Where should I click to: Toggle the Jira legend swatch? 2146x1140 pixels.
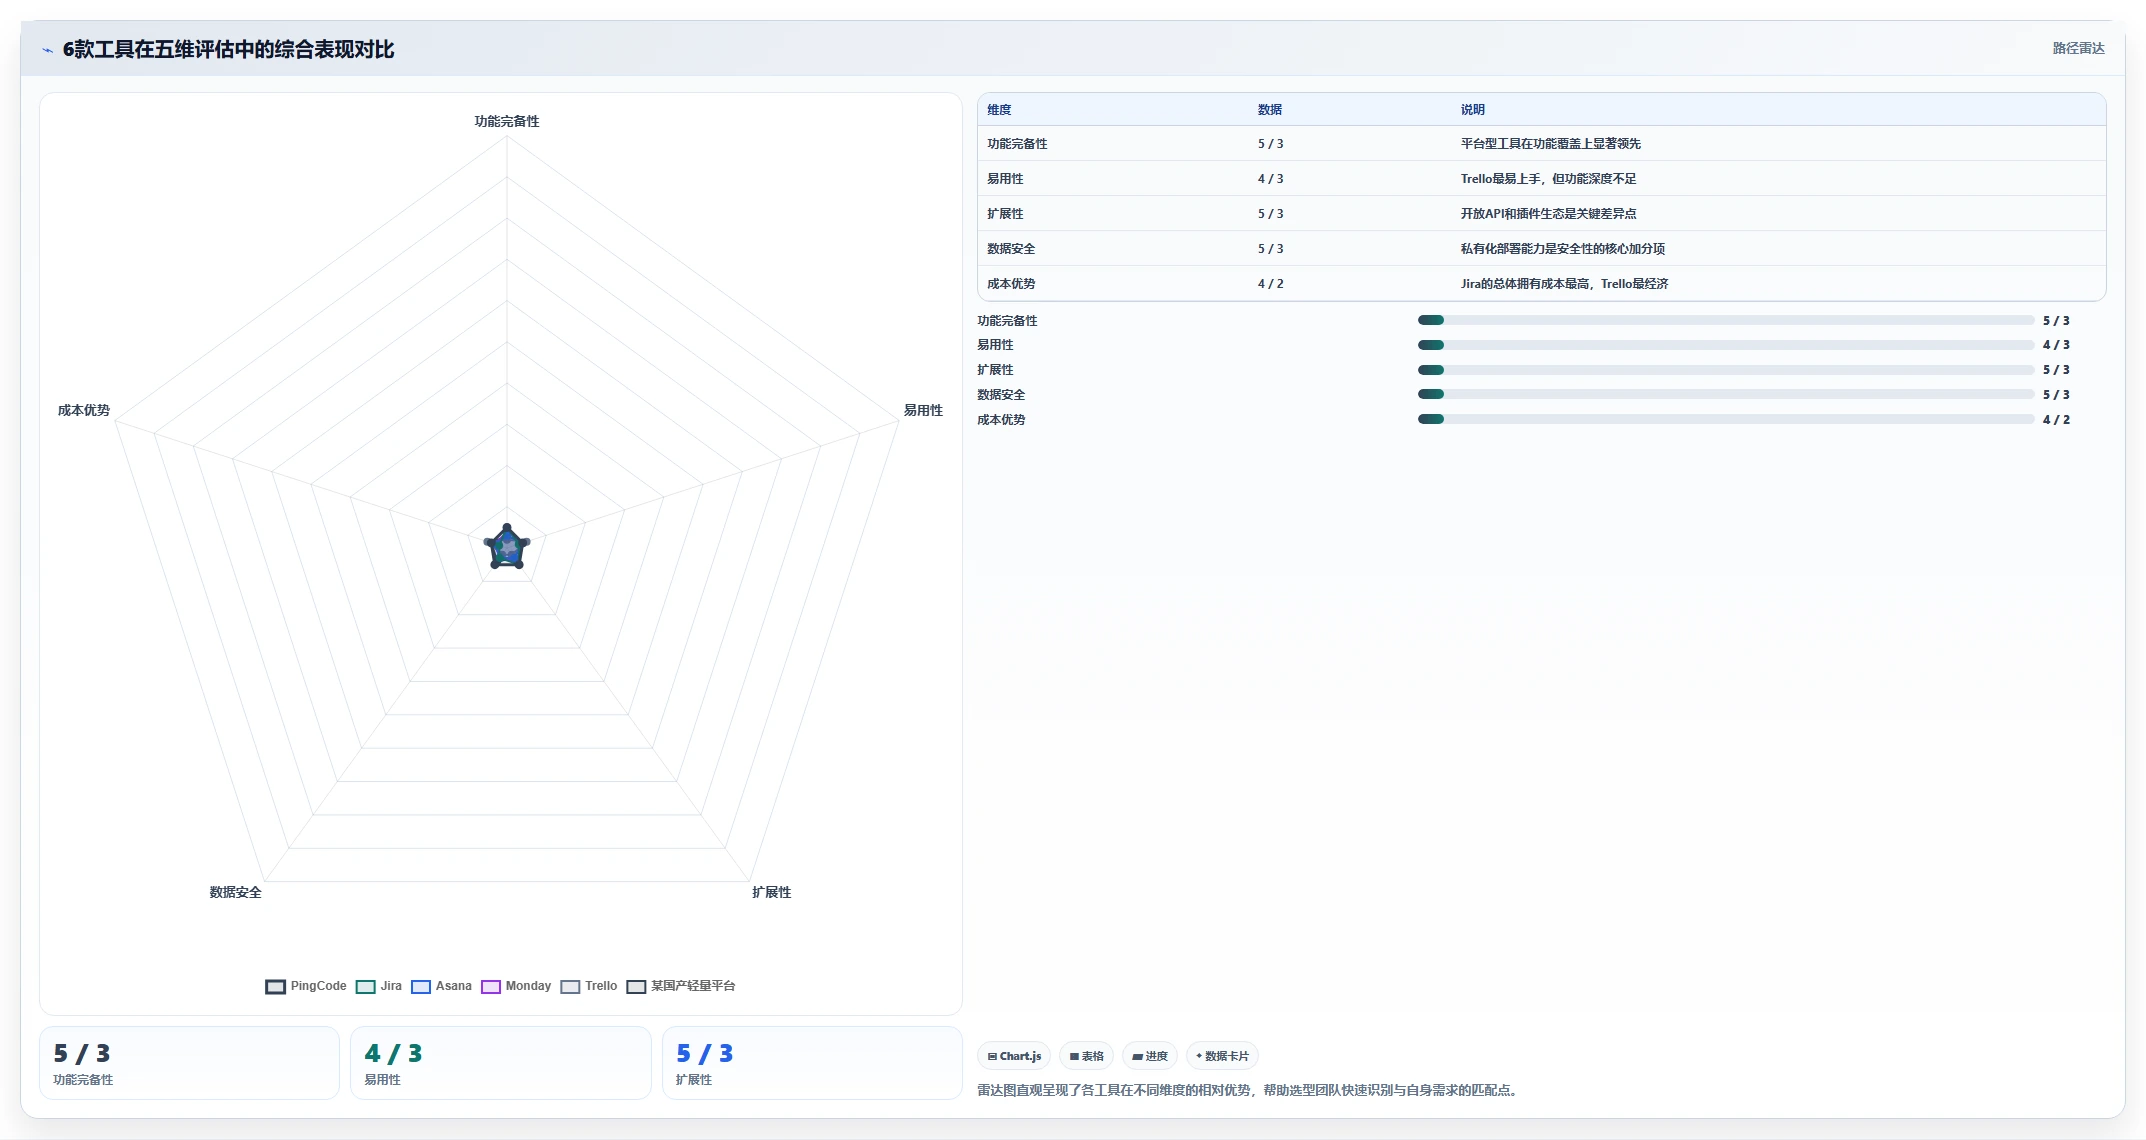[x=365, y=986]
